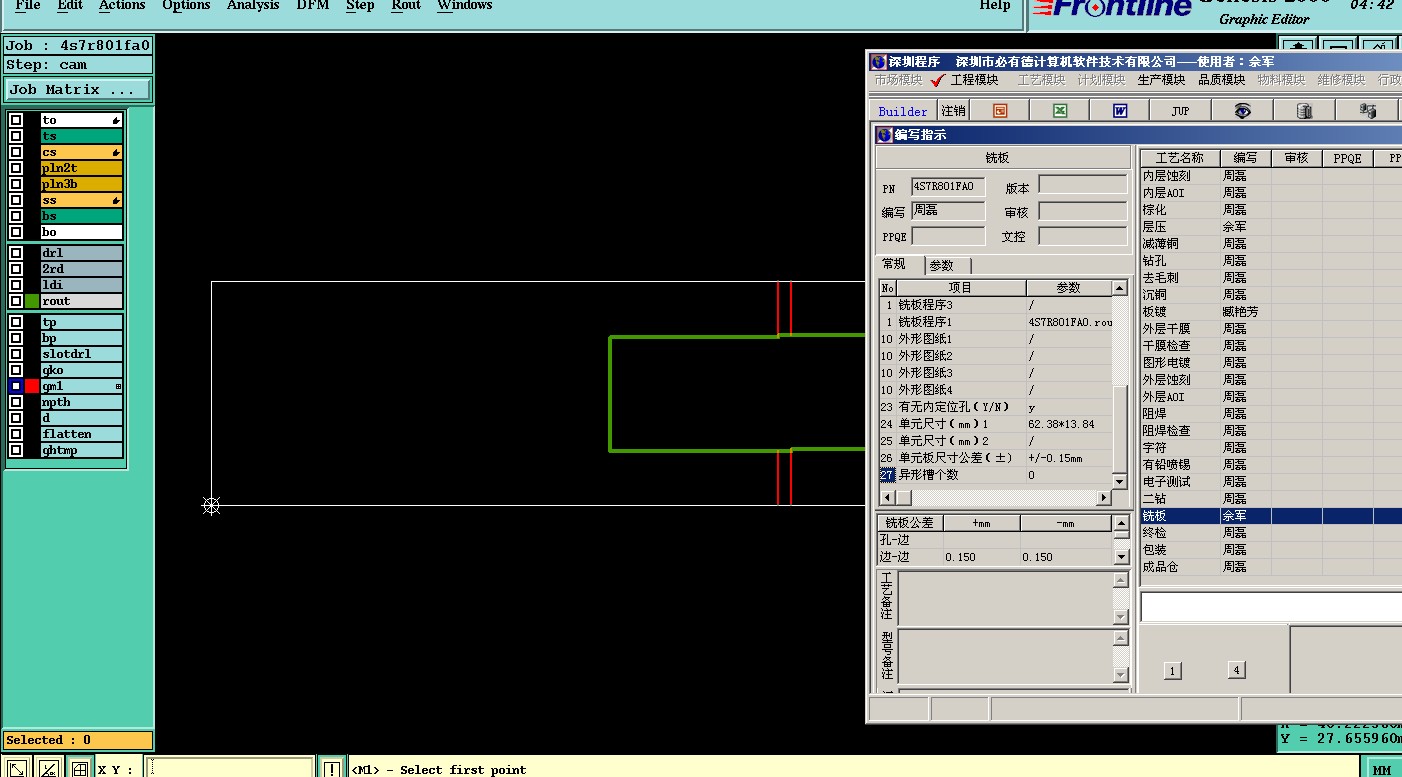The image size is (1402, 777).
Task: Click the red color swatch of gm1 layer
Action: click(32, 386)
